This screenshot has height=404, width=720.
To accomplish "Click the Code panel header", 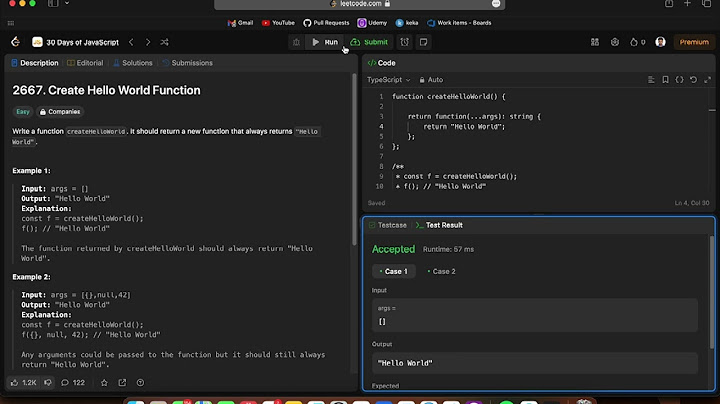I will tap(382, 63).
